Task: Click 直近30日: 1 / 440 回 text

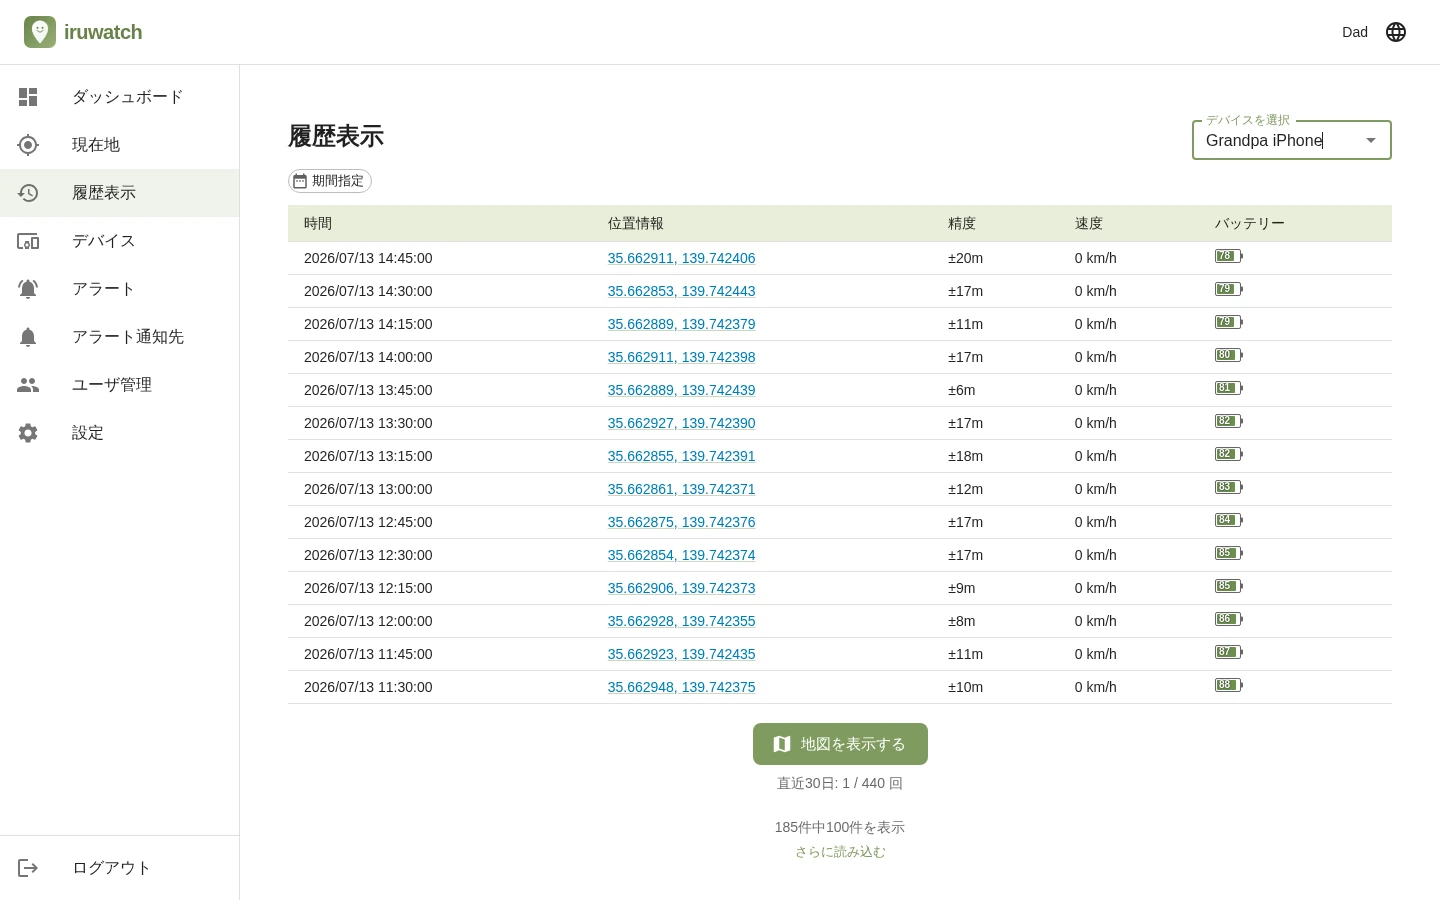Action: 840,783
